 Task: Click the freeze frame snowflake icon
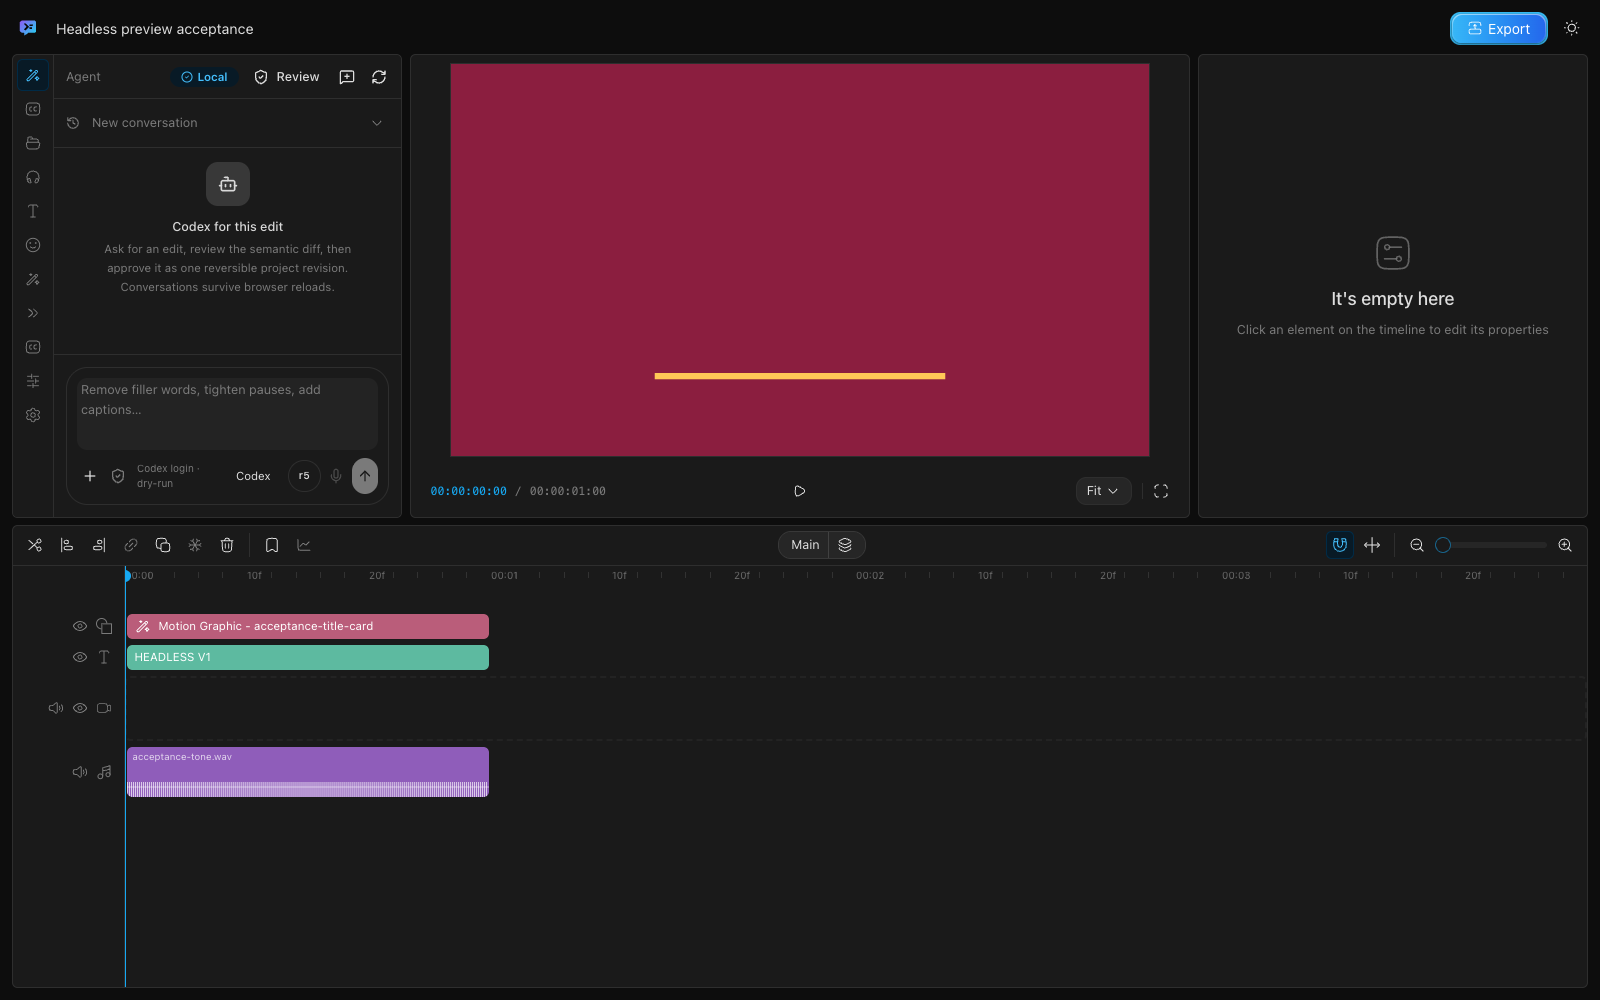[195, 545]
